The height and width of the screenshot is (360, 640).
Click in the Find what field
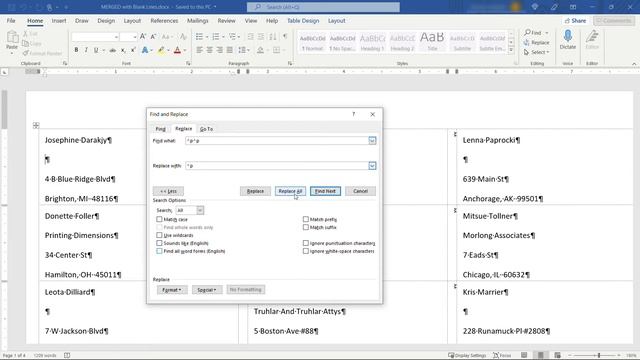pyautogui.click(x=277, y=140)
